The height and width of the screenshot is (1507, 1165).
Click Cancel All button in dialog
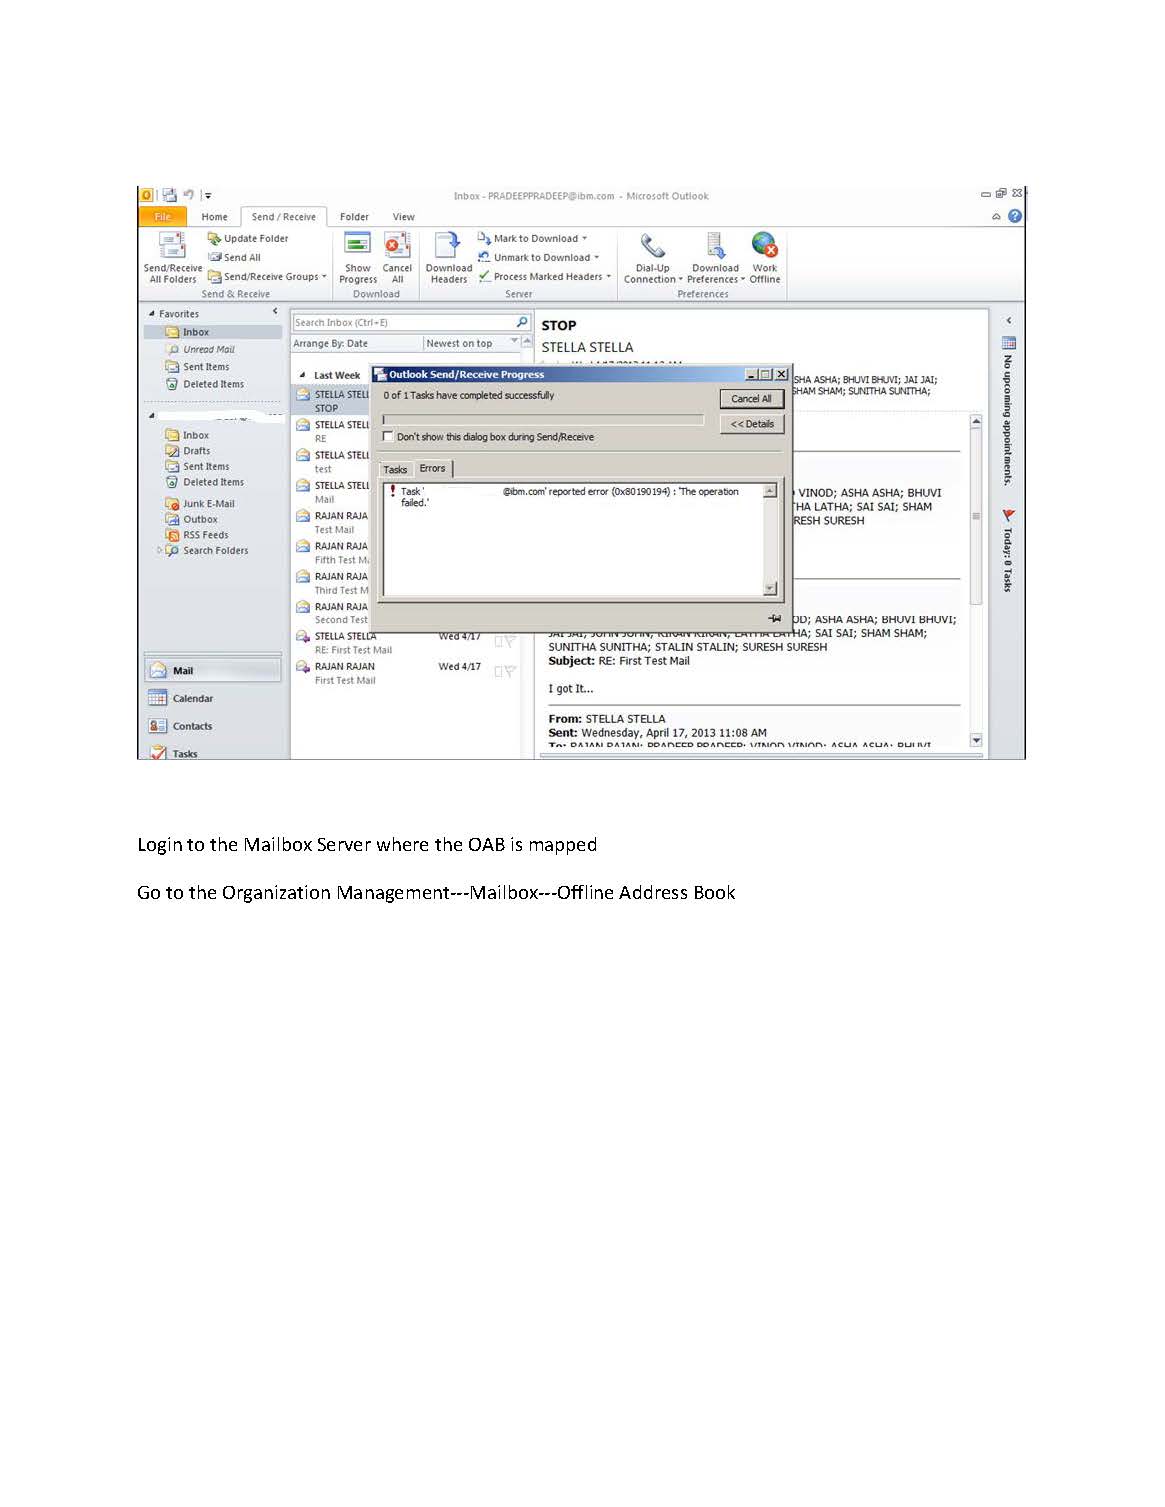pos(751,398)
